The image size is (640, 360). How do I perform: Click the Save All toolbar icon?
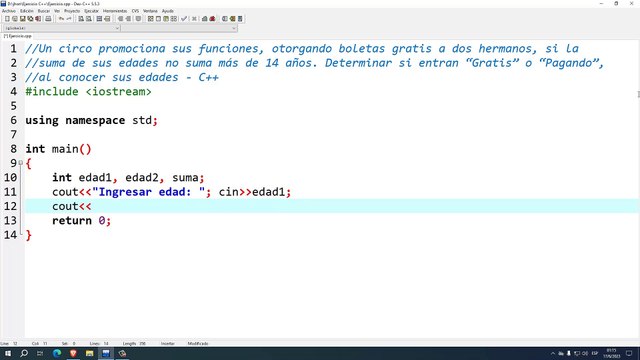pos(30,19)
